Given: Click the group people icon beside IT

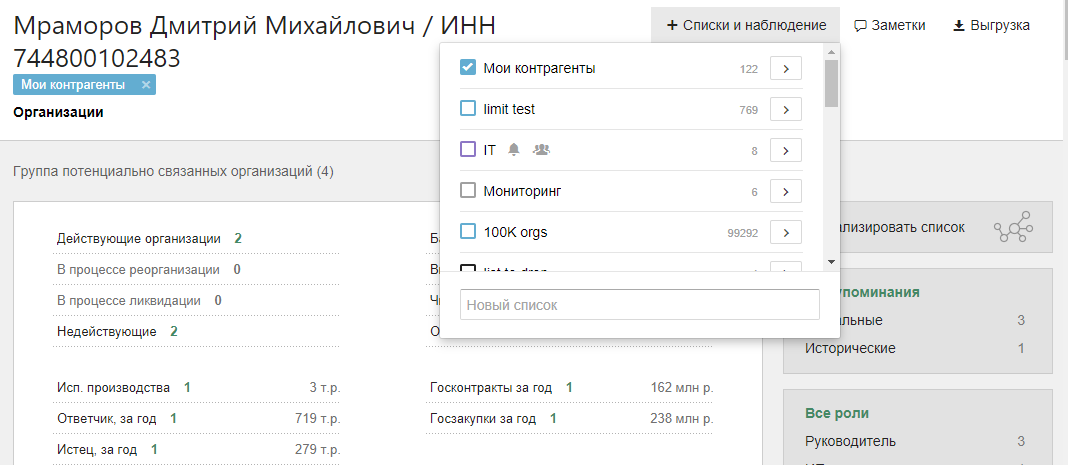Looking at the screenshot, I should tap(542, 150).
